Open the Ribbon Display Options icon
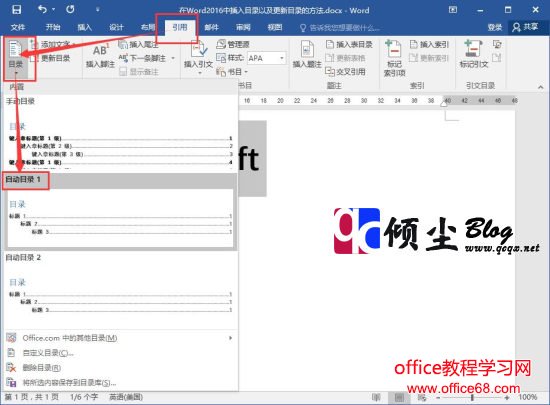The image size is (550, 405). tap(453, 10)
